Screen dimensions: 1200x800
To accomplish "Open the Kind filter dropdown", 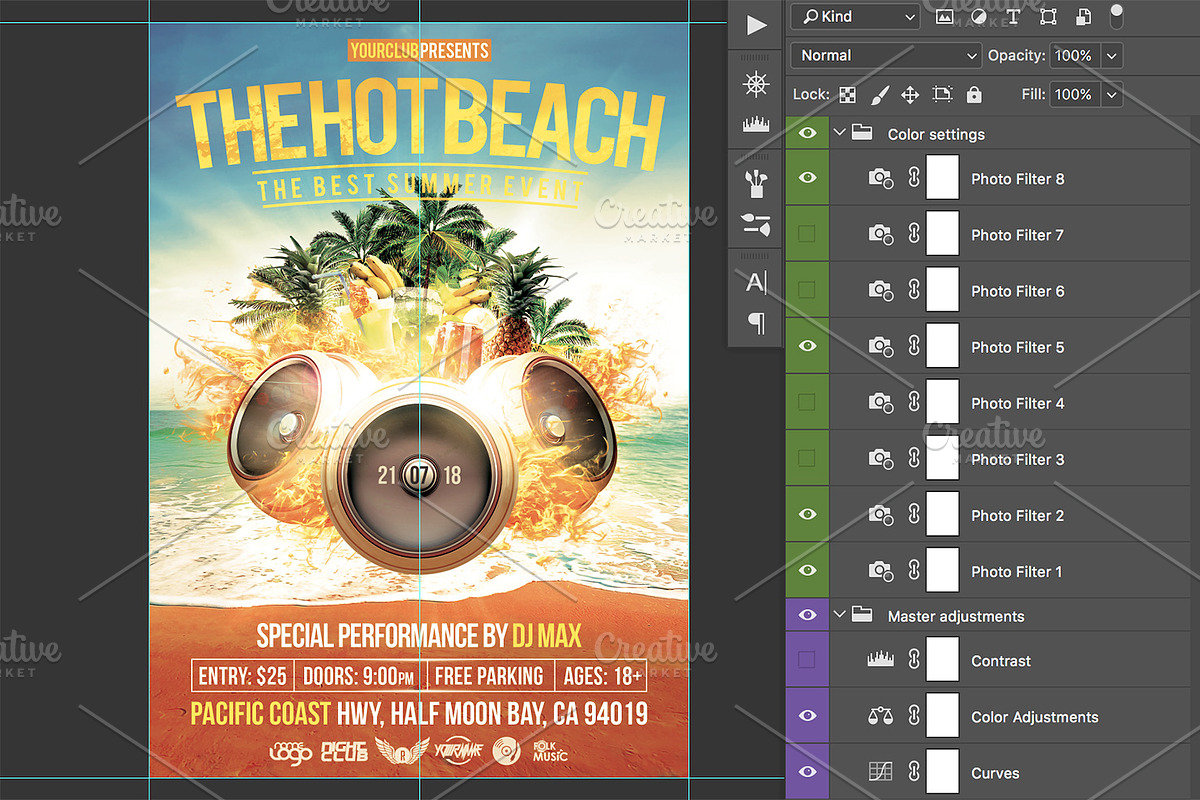I will [855, 17].
